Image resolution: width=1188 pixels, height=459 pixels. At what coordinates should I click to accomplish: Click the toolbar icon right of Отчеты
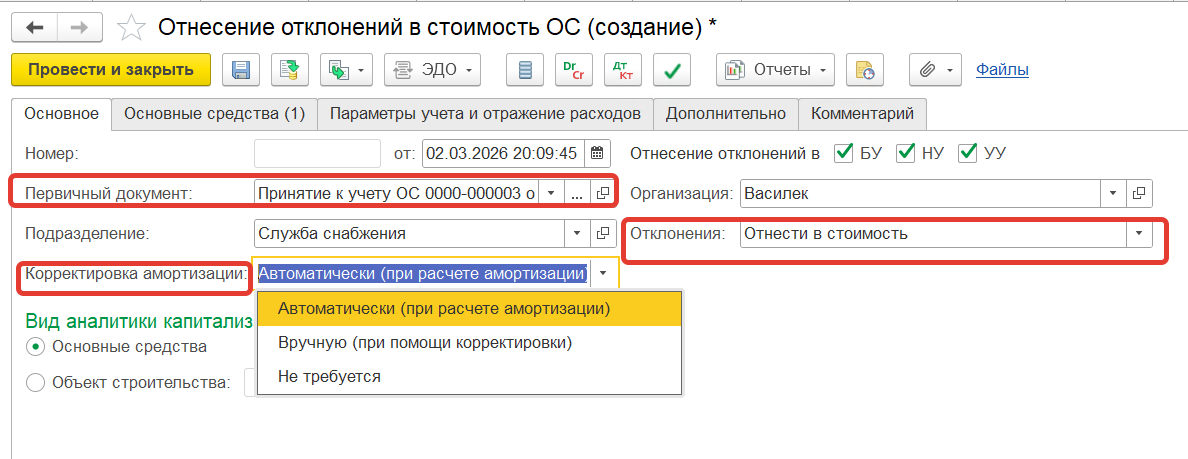[x=864, y=70]
